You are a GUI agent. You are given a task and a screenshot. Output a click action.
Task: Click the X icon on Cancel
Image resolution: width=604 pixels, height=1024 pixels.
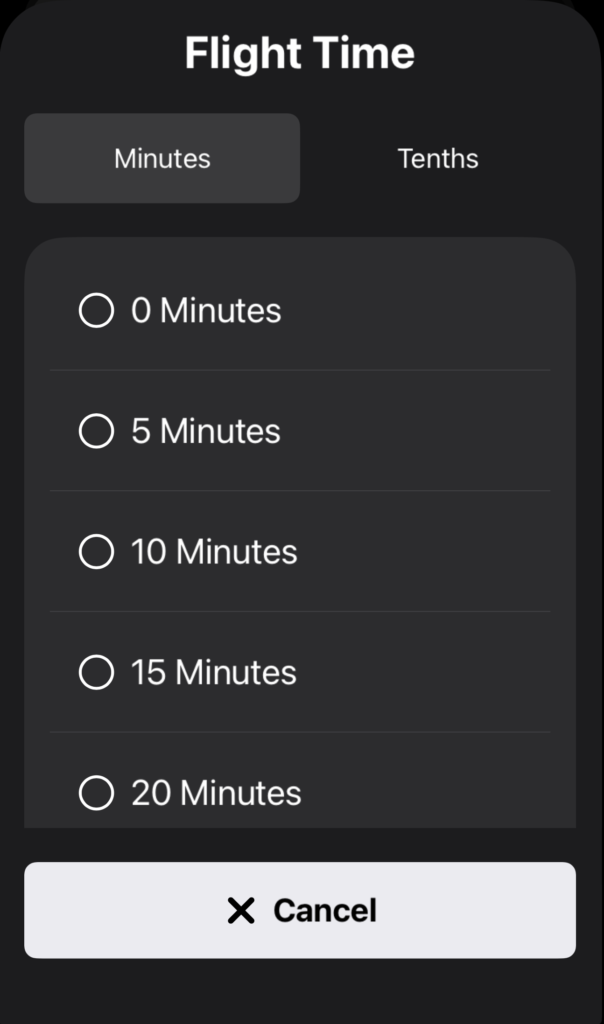pos(241,910)
